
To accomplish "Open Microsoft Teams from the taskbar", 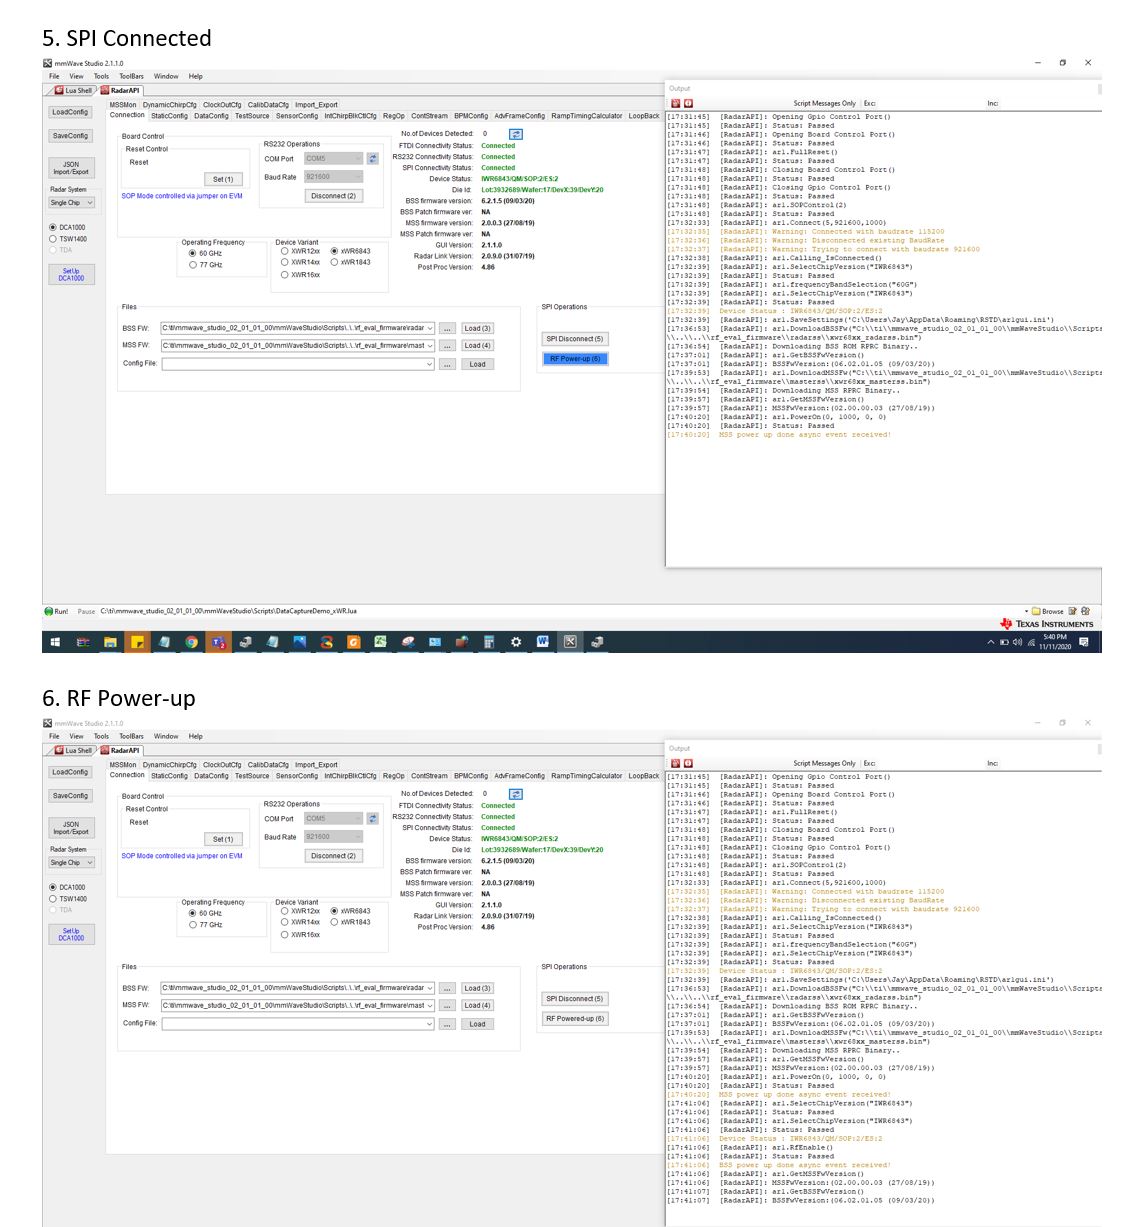I will 218,642.
